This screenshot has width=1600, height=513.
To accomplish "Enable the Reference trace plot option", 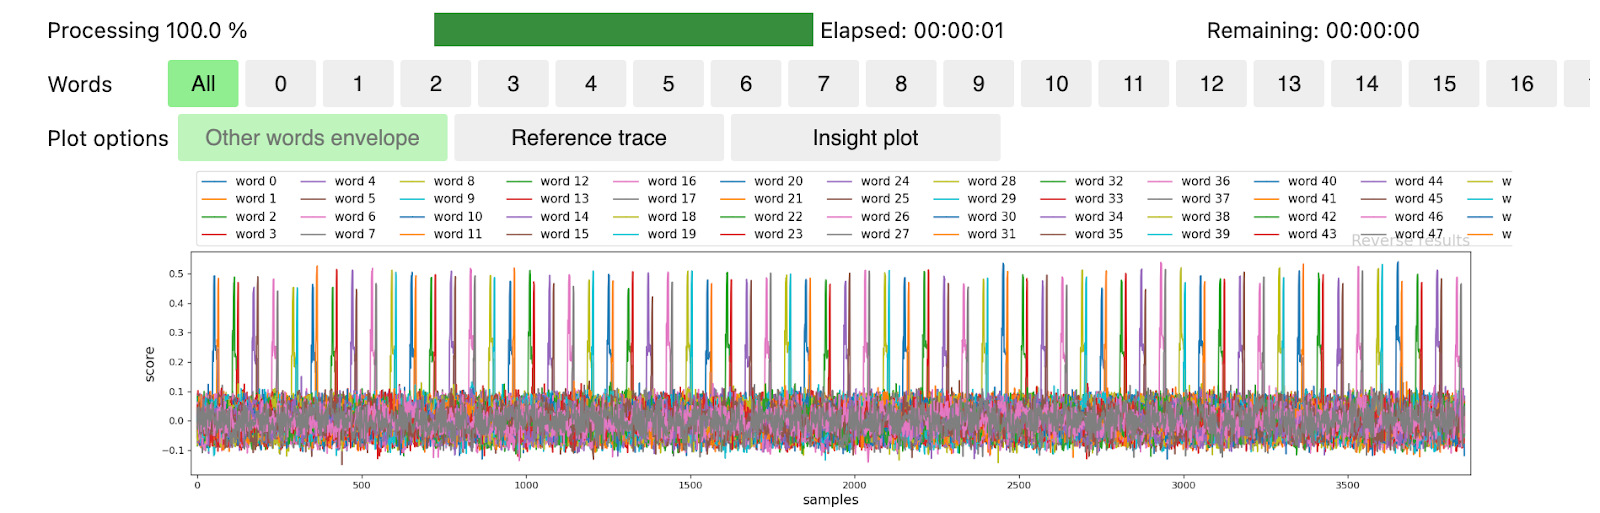I will (x=588, y=138).
